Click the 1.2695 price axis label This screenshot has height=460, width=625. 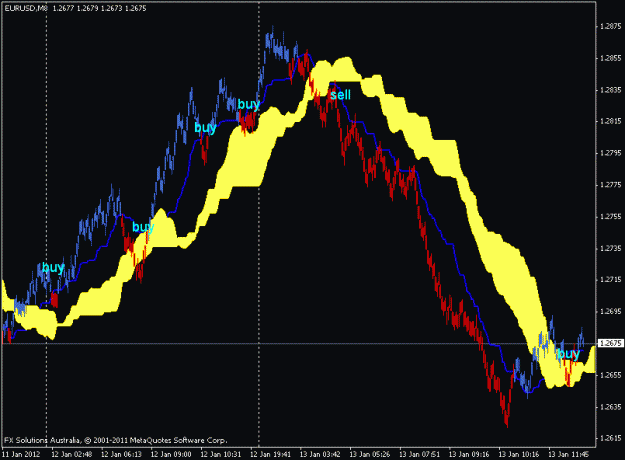(610, 312)
